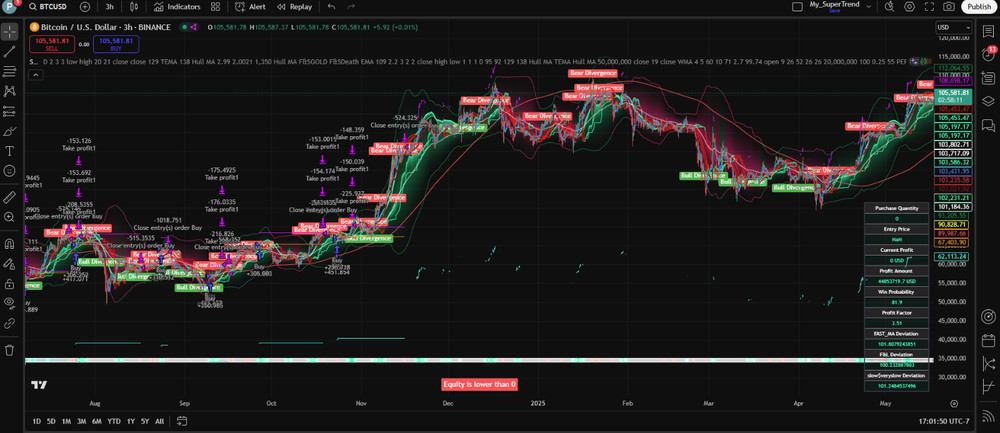Enter fullscreen mode
The width and height of the screenshot is (1000, 433).
click(x=929, y=7)
